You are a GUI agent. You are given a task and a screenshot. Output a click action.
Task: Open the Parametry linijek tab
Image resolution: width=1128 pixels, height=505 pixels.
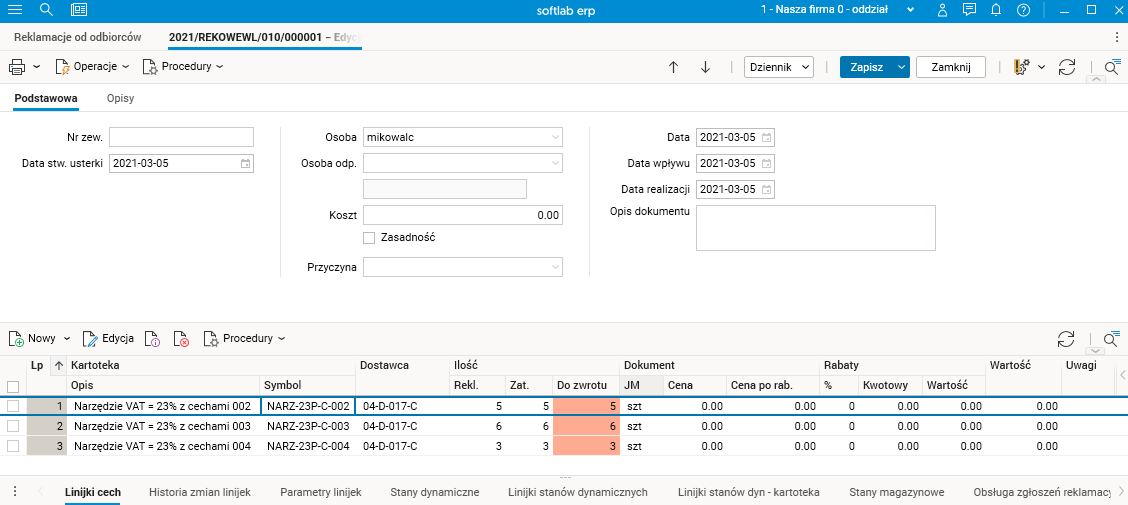click(x=320, y=493)
